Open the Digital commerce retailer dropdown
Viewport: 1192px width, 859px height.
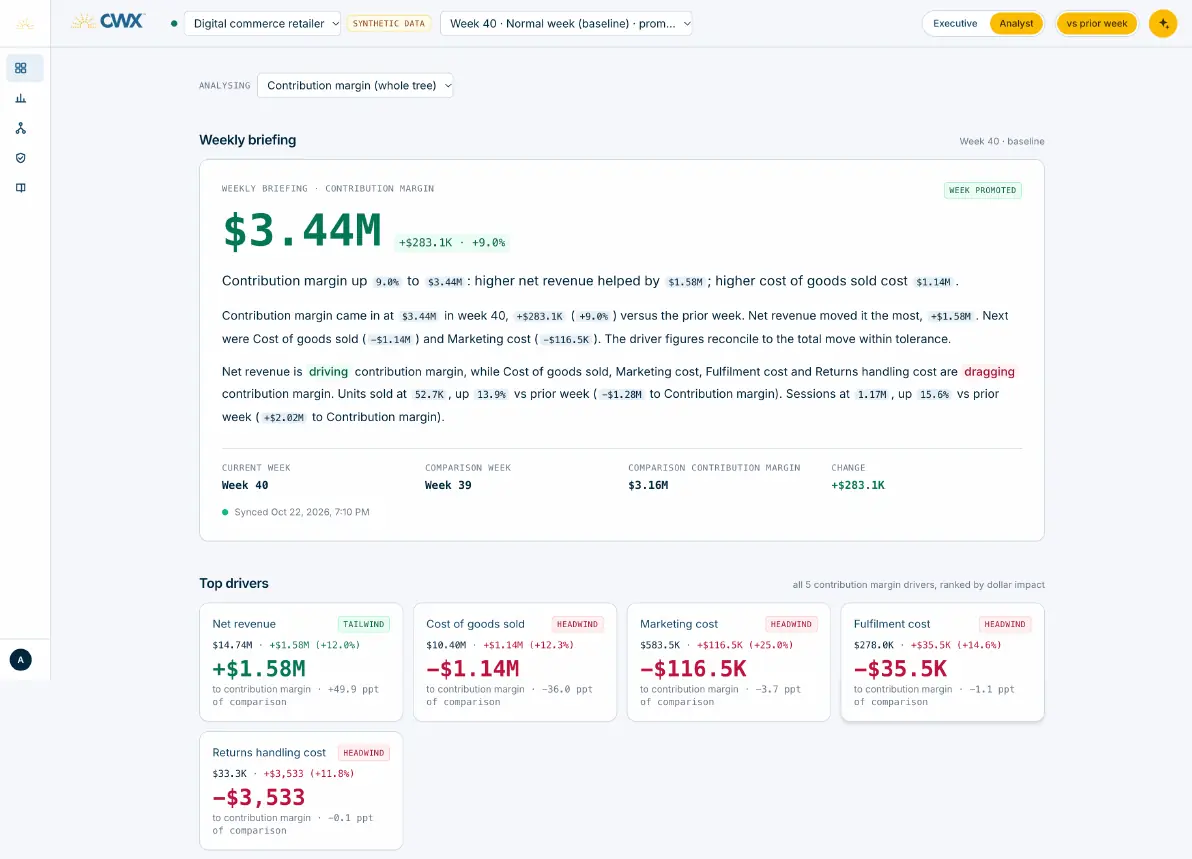coord(262,24)
